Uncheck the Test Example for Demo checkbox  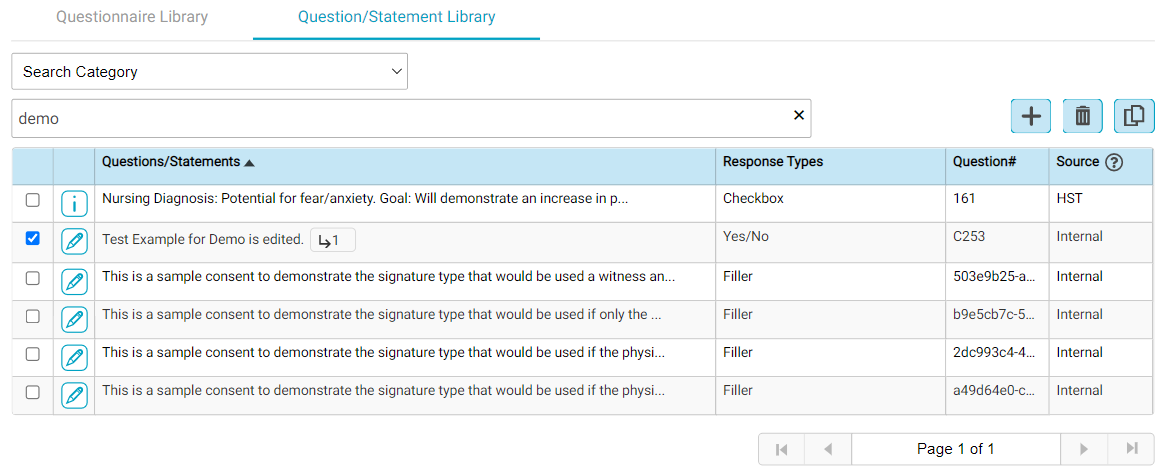click(32, 238)
